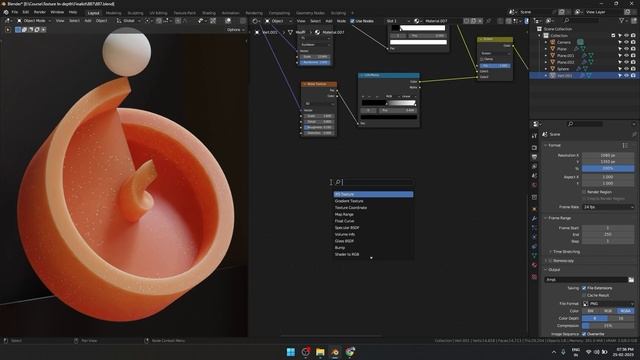
Task: Open the Frame Rate 24 fps dropdown
Action: click(x=608, y=207)
